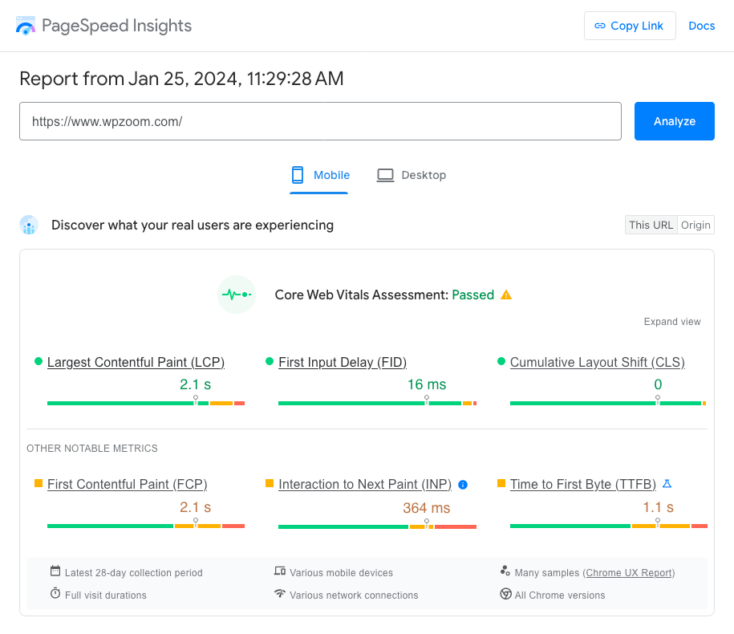The image size is (734, 634).
Task: Click the calendar icon for 28-day collection period
Action: (x=55, y=571)
